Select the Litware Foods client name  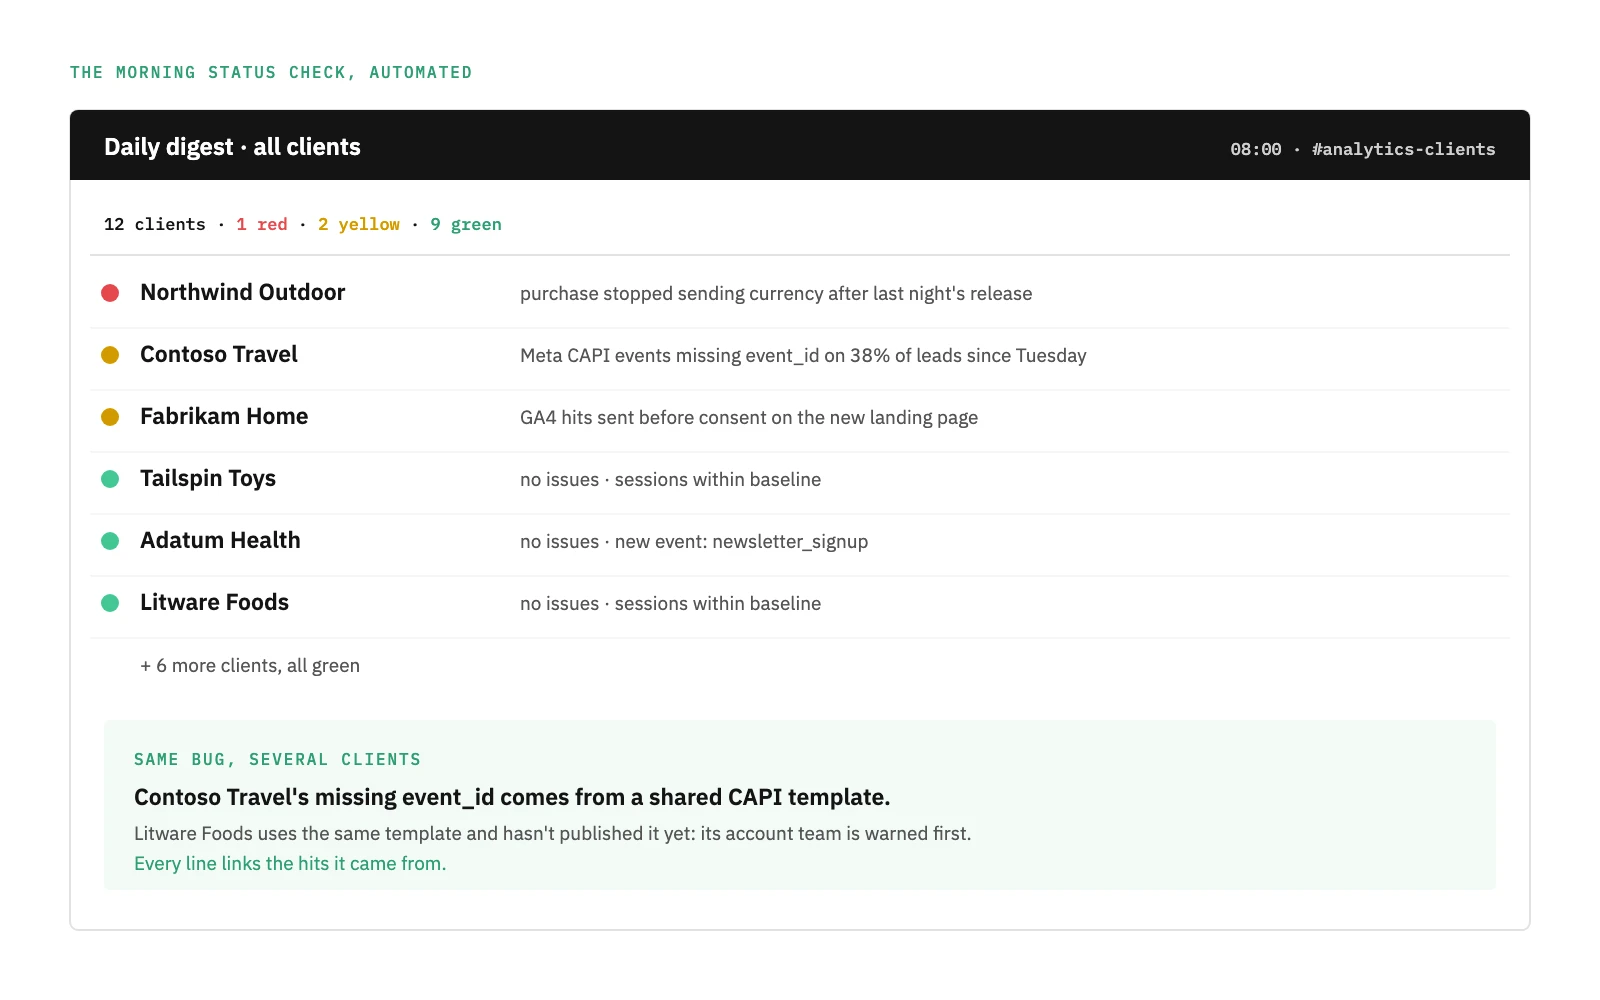pos(214,602)
